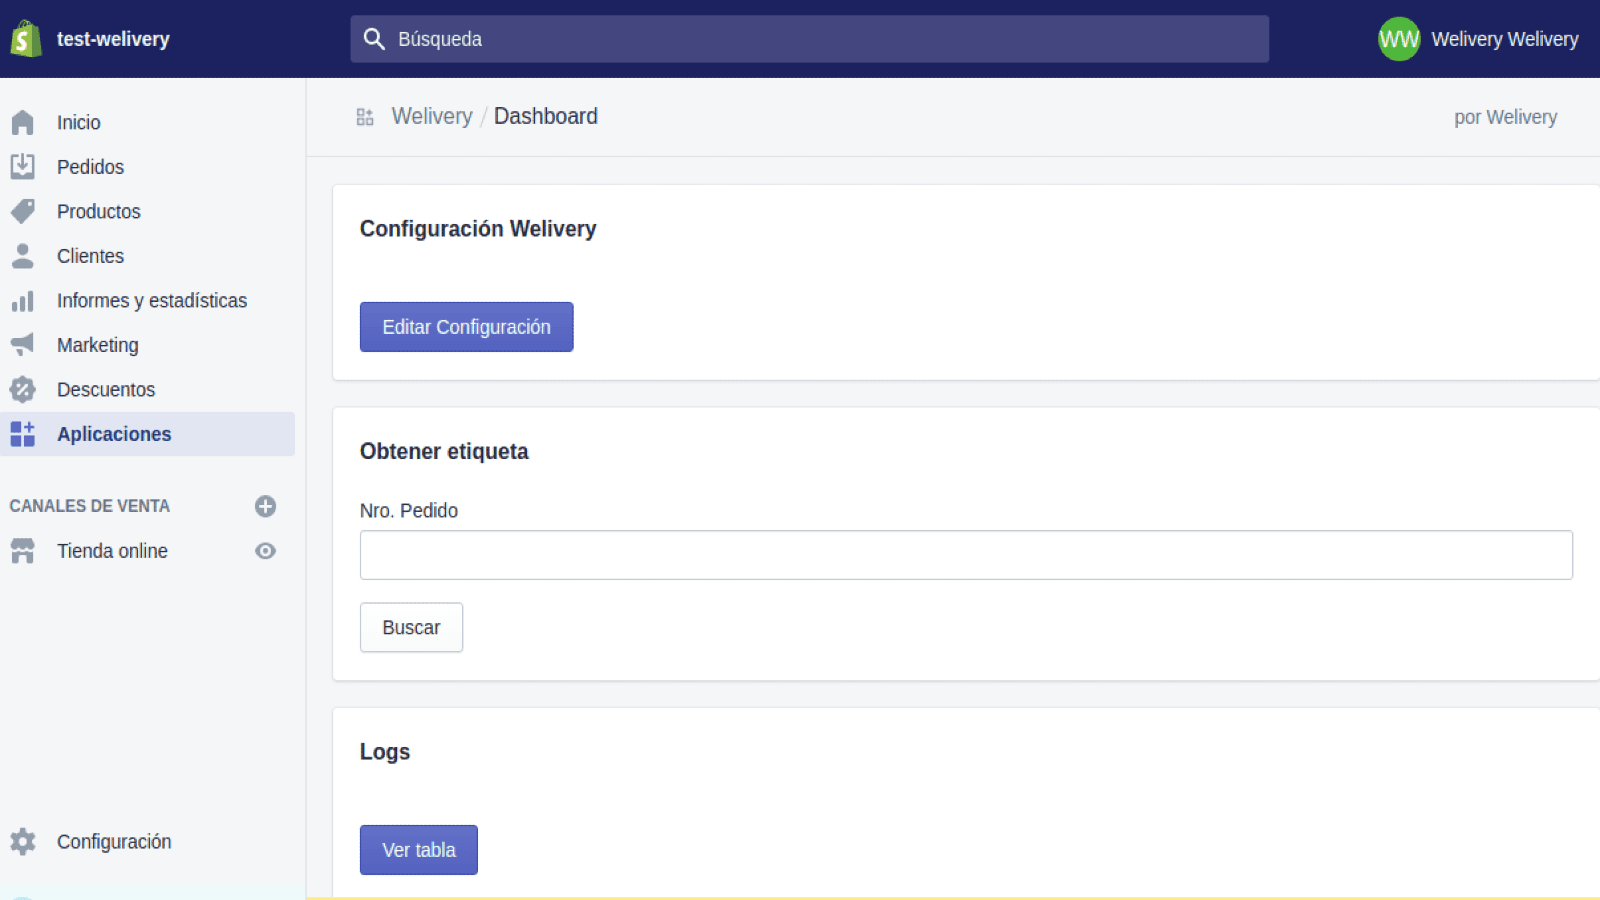Open the Welivery Welivery account avatar
Screen dimensions: 1600x900
tap(1398, 39)
